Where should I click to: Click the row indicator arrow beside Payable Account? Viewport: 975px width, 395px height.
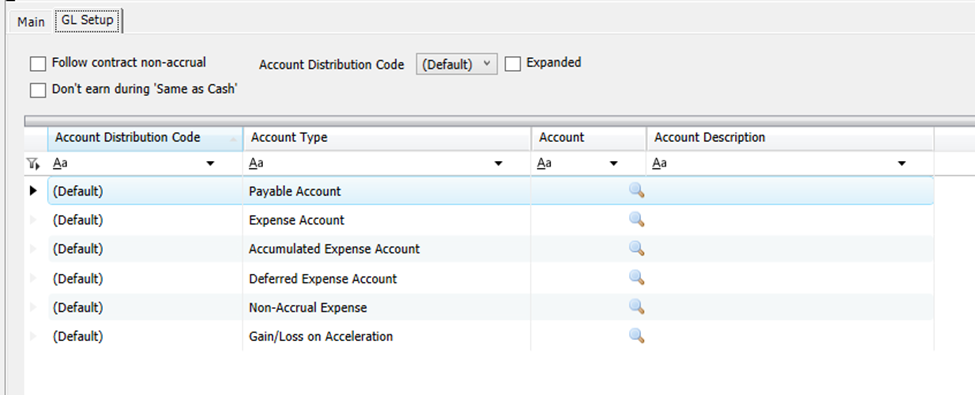[34, 191]
